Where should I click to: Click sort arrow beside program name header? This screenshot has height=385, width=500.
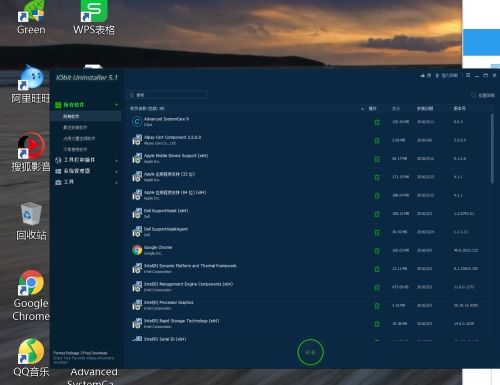click(362, 109)
